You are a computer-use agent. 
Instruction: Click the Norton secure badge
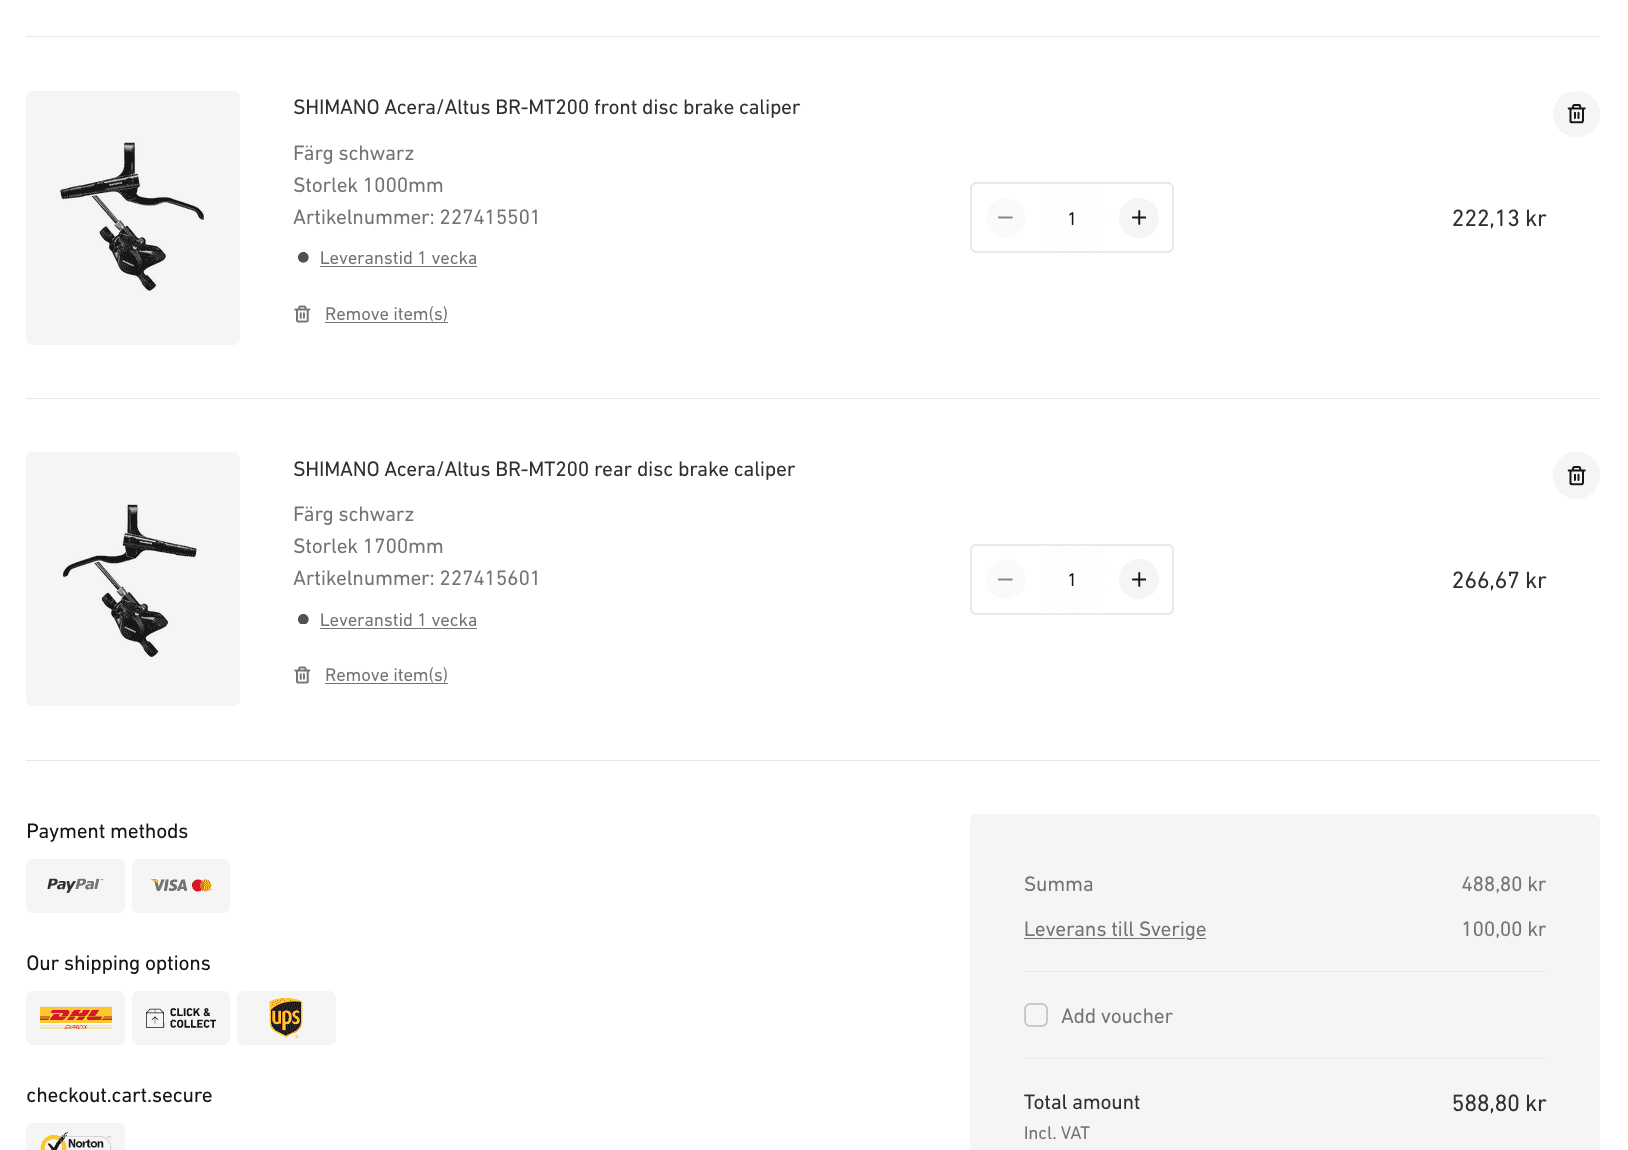(x=75, y=1140)
